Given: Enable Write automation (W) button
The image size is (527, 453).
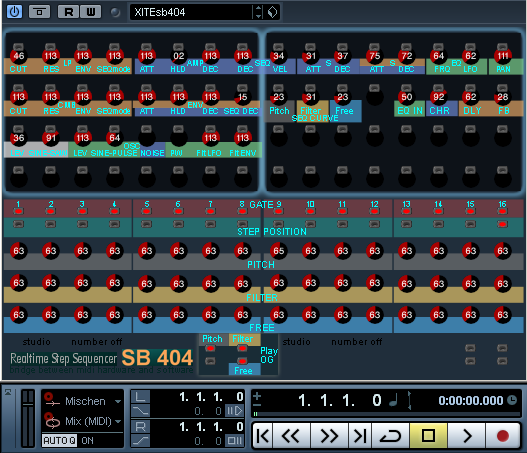Looking at the screenshot, I should (x=90, y=12).
